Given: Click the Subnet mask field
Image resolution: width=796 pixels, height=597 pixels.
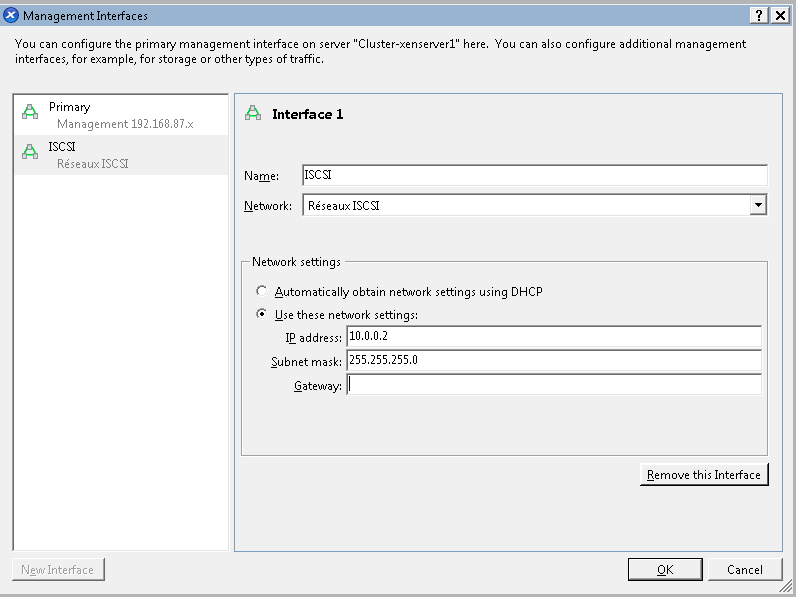Looking at the screenshot, I should (553, 360).
